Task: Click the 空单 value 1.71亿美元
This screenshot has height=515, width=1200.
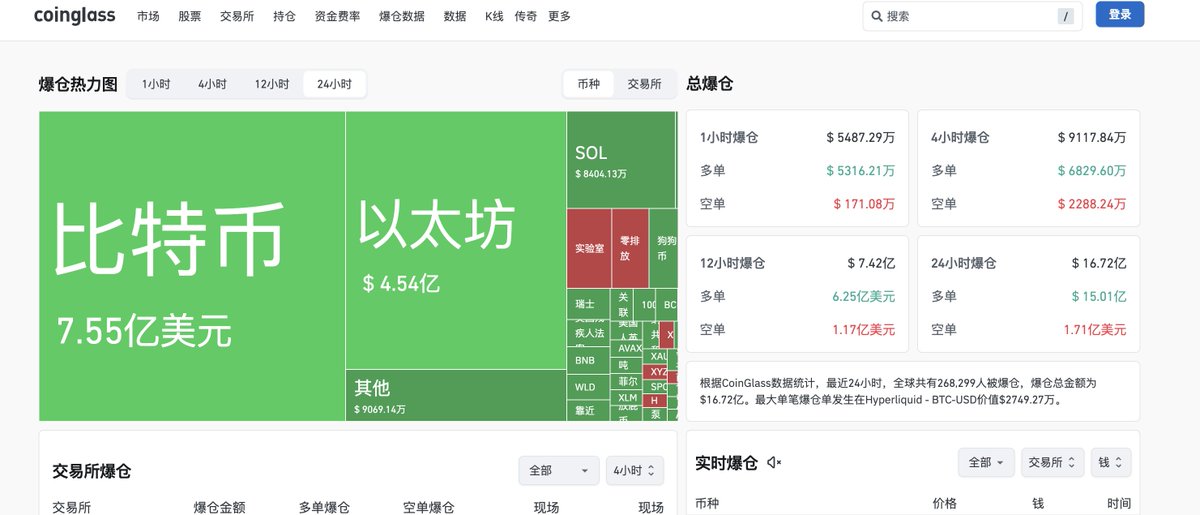Action: [1095, 330]
